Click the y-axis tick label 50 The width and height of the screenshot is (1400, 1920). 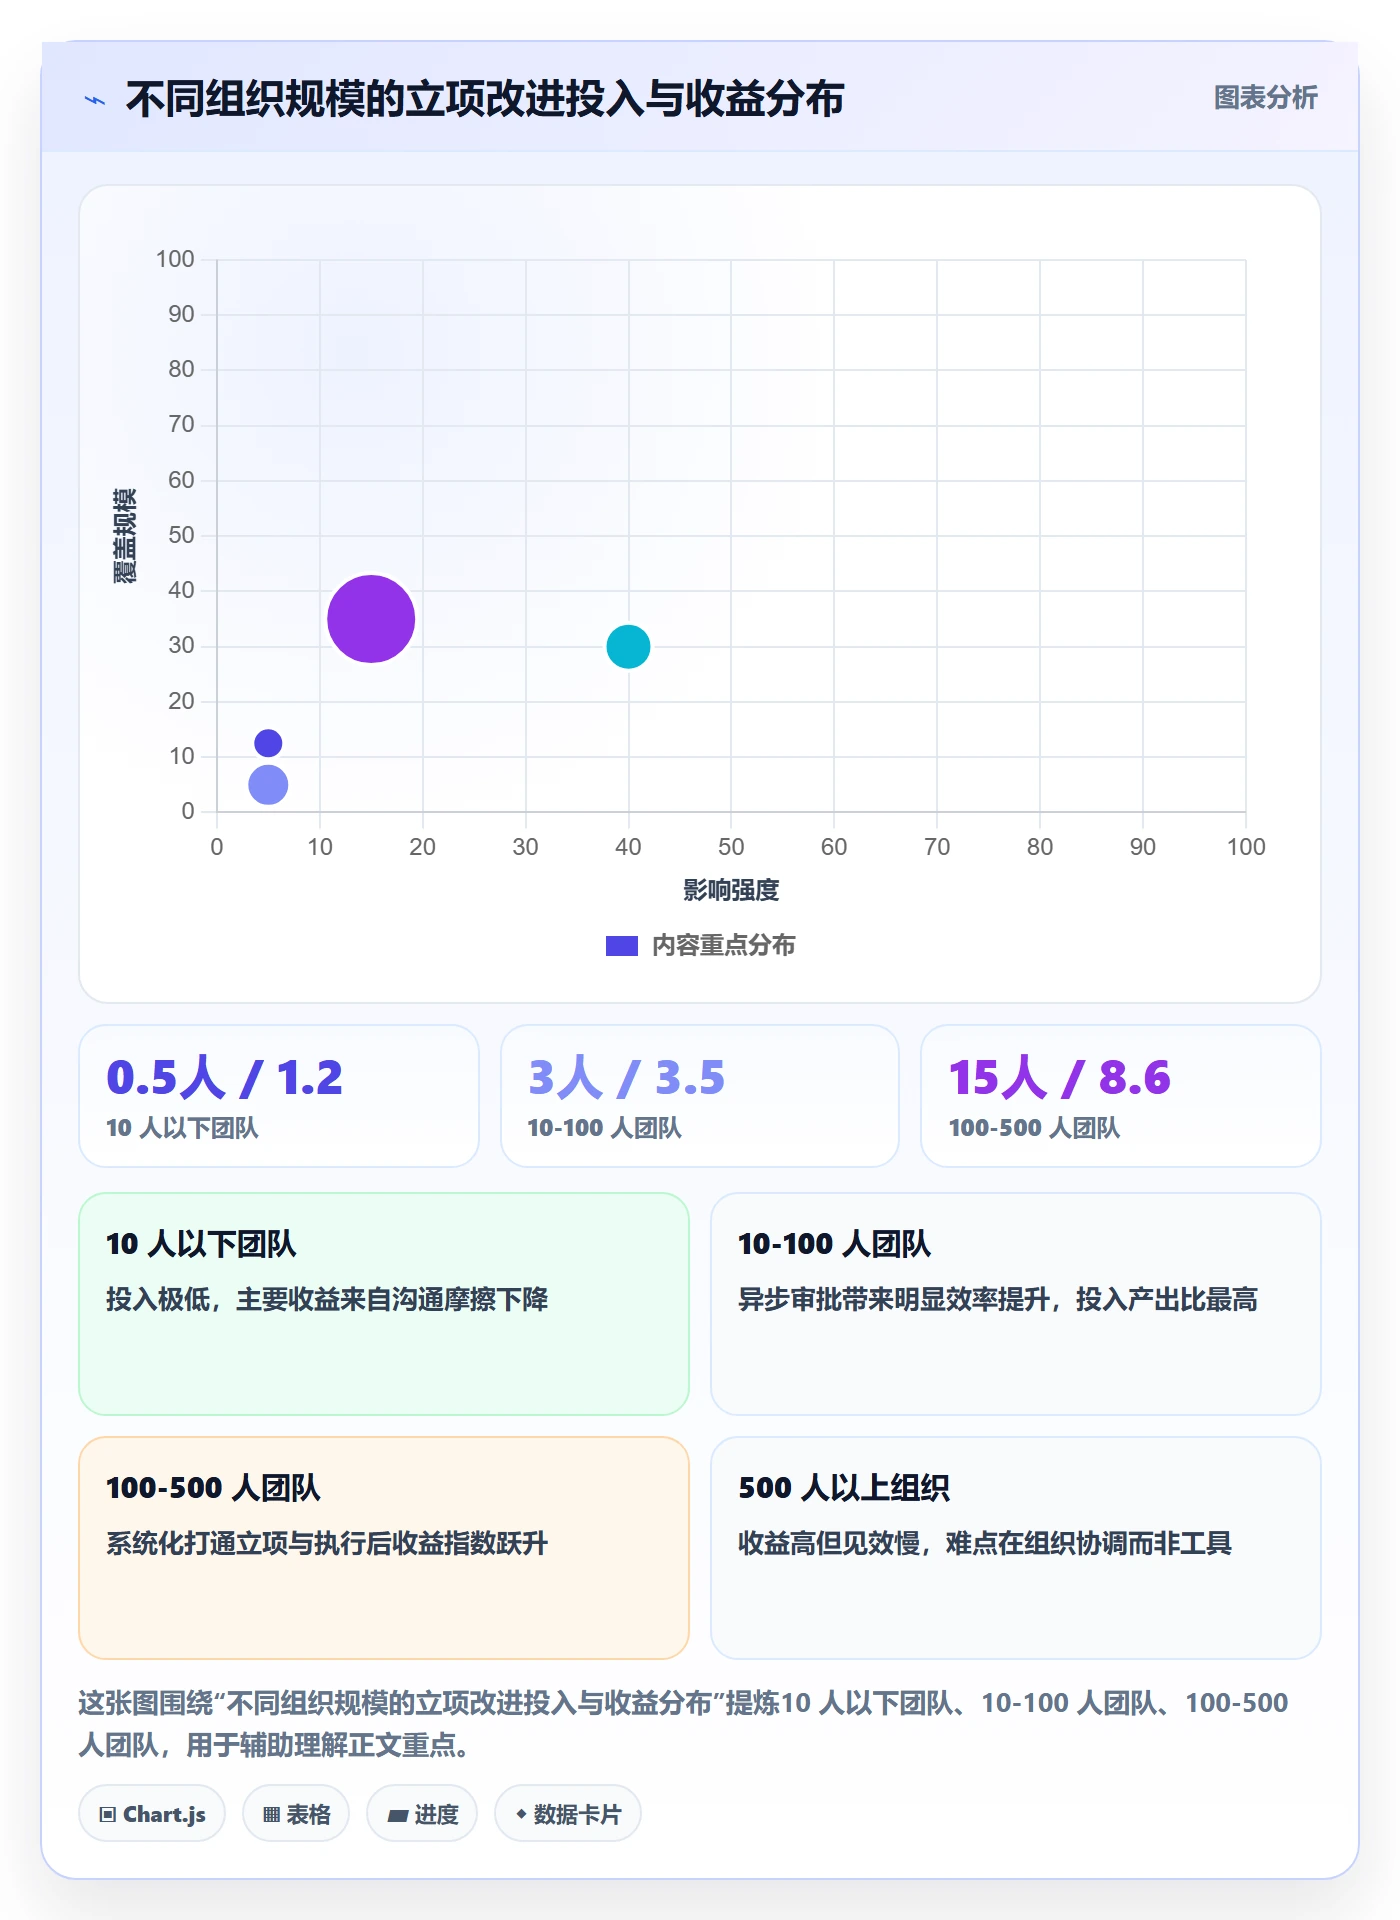coord(181,535)
